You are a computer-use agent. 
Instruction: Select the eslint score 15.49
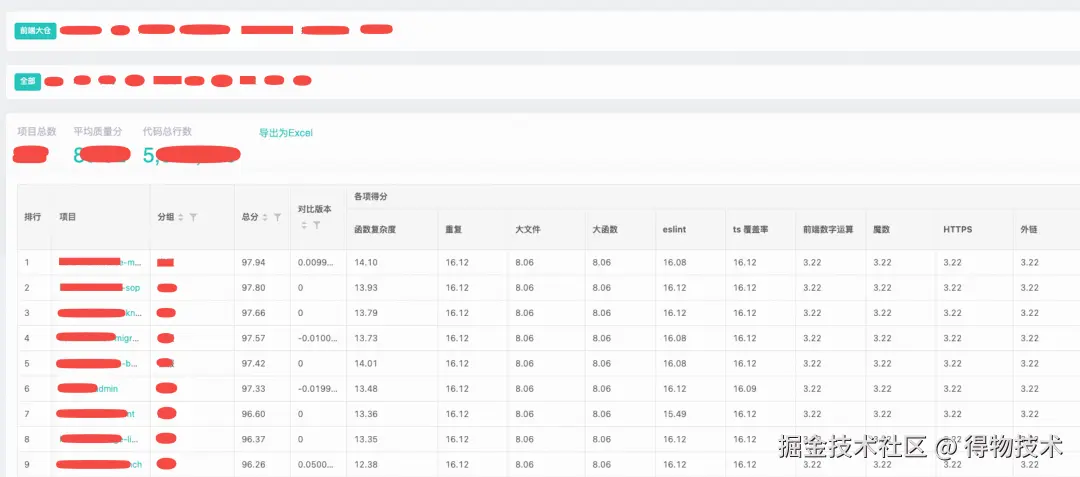click(x=674, y=414)
